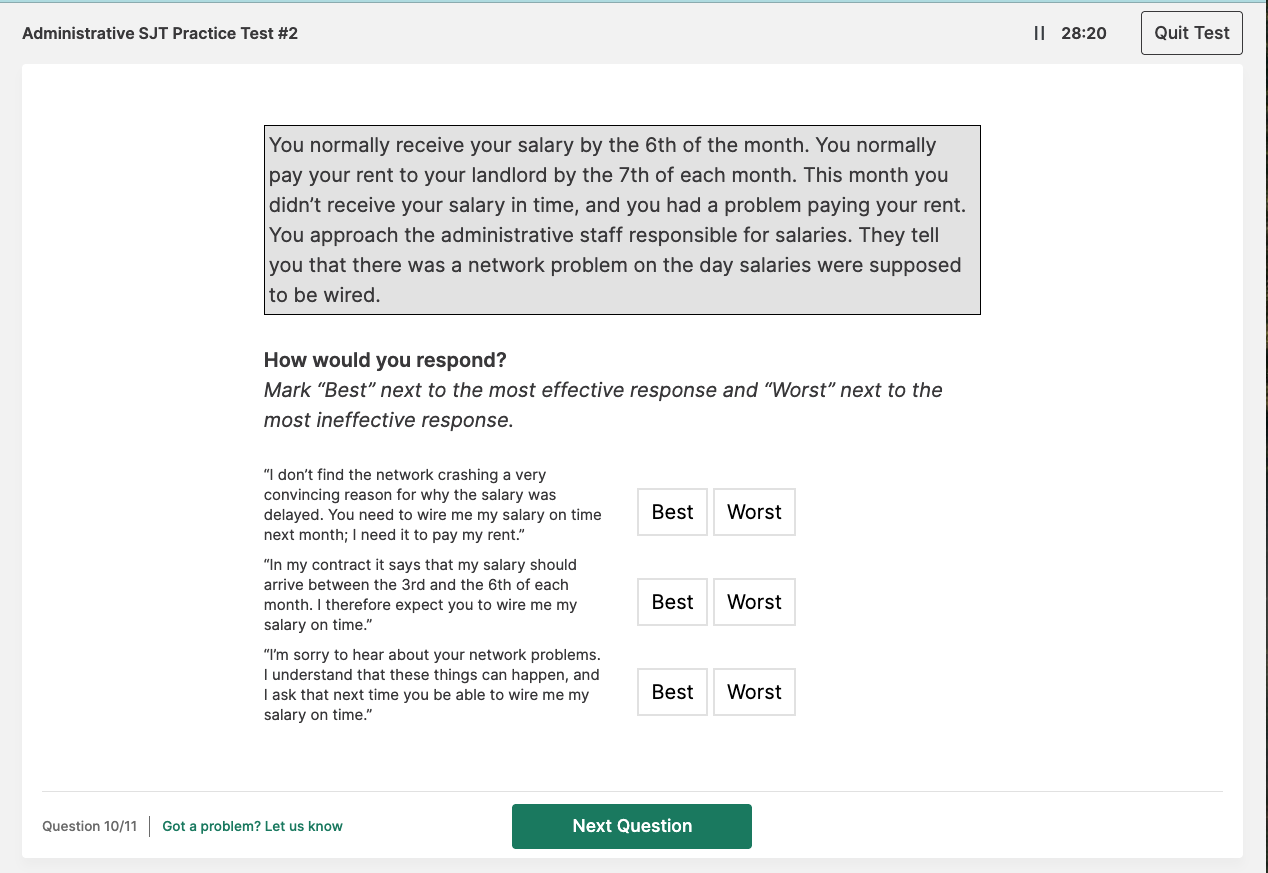
Task: Click the italic Best/Worst instruction text
Action: 603,405
